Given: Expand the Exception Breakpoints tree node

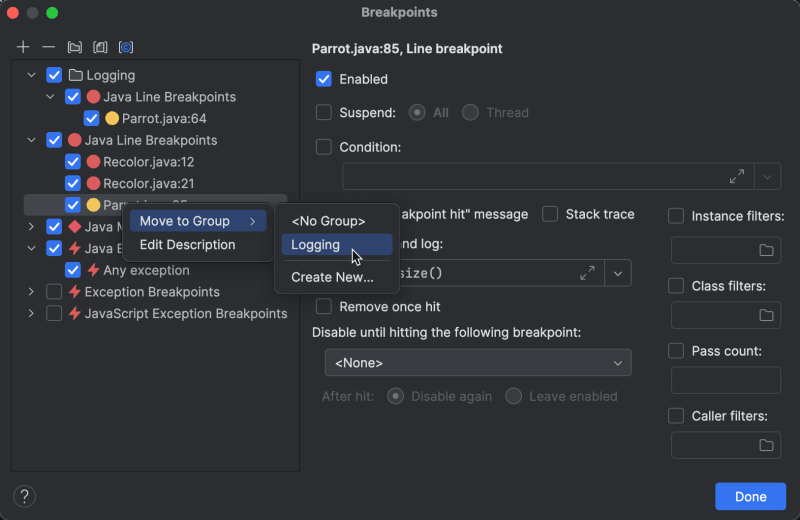Looking at the screenshot, I should [x=32, y=292].
